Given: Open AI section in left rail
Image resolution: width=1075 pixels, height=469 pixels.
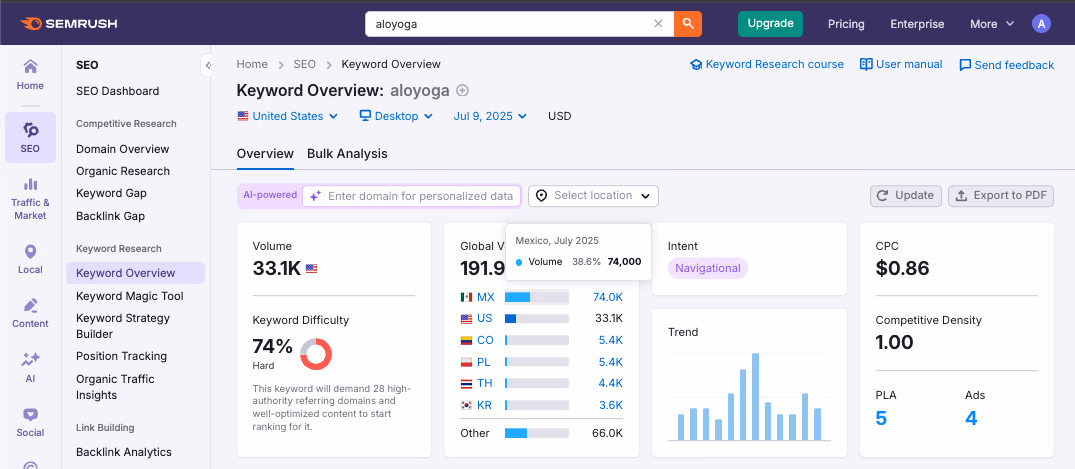Looking at the screenshot, I should 30,368.
